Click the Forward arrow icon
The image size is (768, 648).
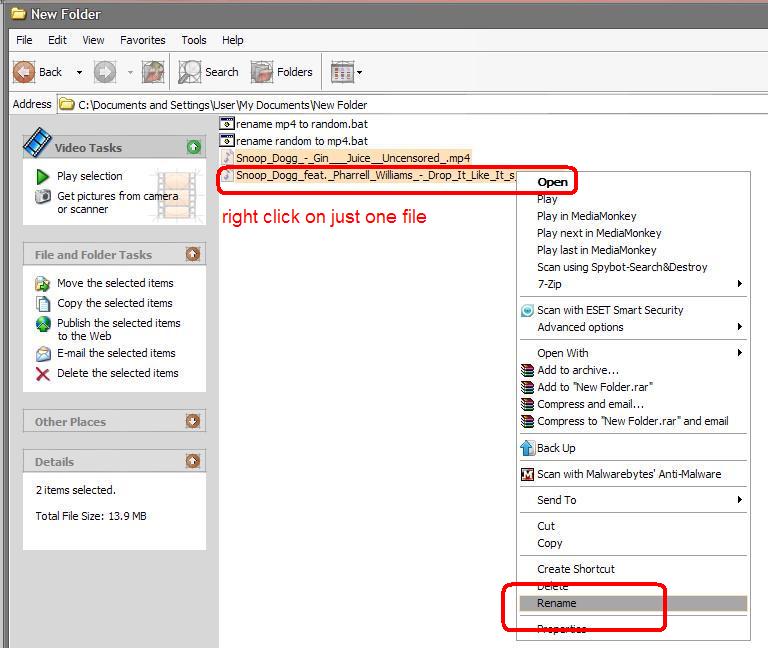[105, 72]
